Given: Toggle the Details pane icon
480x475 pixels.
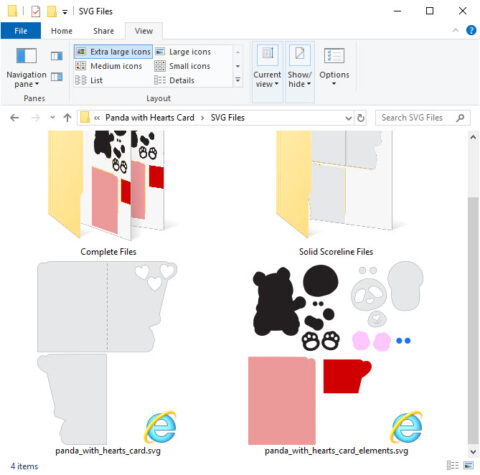Looking at the screenshot, I should pos(57,77).
